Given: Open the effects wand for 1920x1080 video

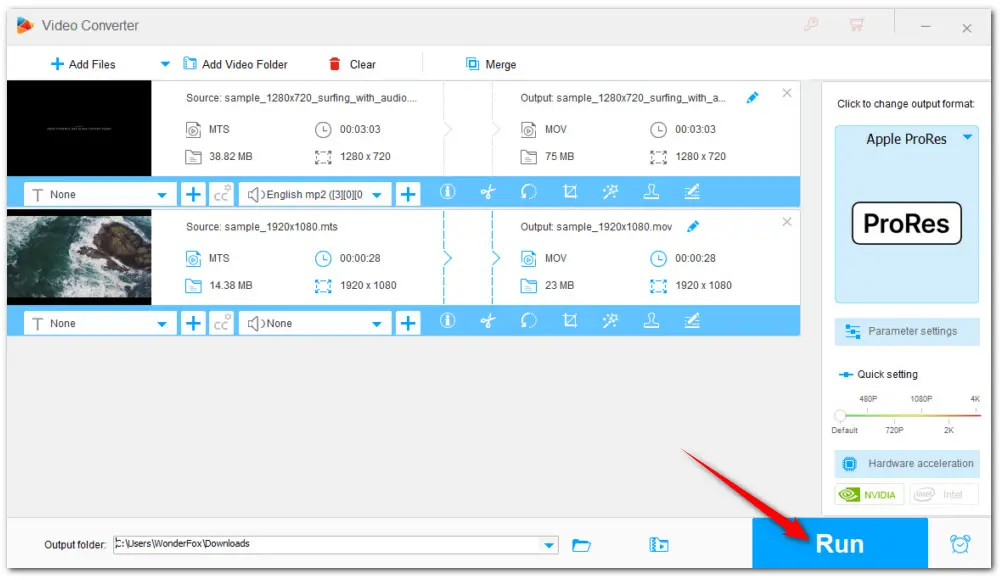Looking at the screenshot, I should [x=610, y=321].
